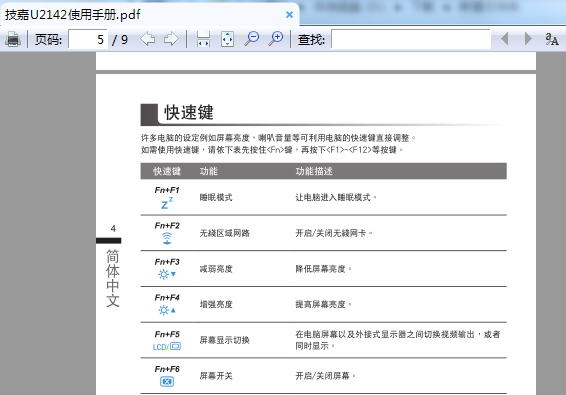Viewport: 566px width, 395px height.
Task: Fit whole page icon
Action: pos(227,39)
